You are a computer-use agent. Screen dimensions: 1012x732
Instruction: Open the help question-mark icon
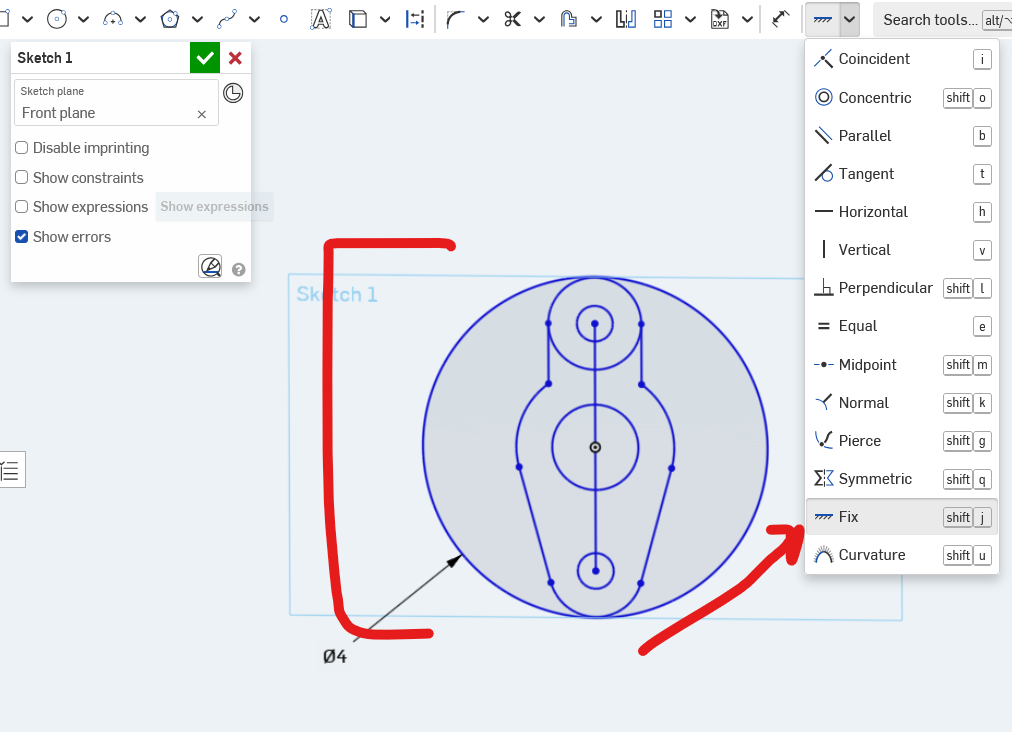coord(239,270)
